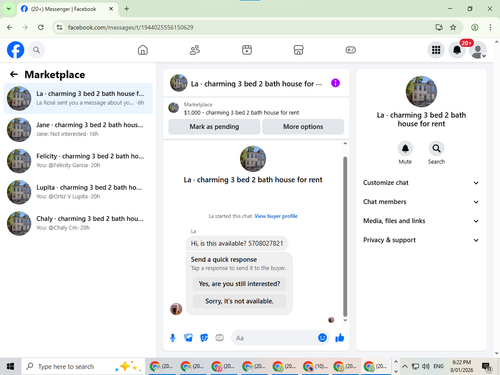Click the chat scrollbar thumb
This screenshot has width=500, height=375.
click(345, 236)
